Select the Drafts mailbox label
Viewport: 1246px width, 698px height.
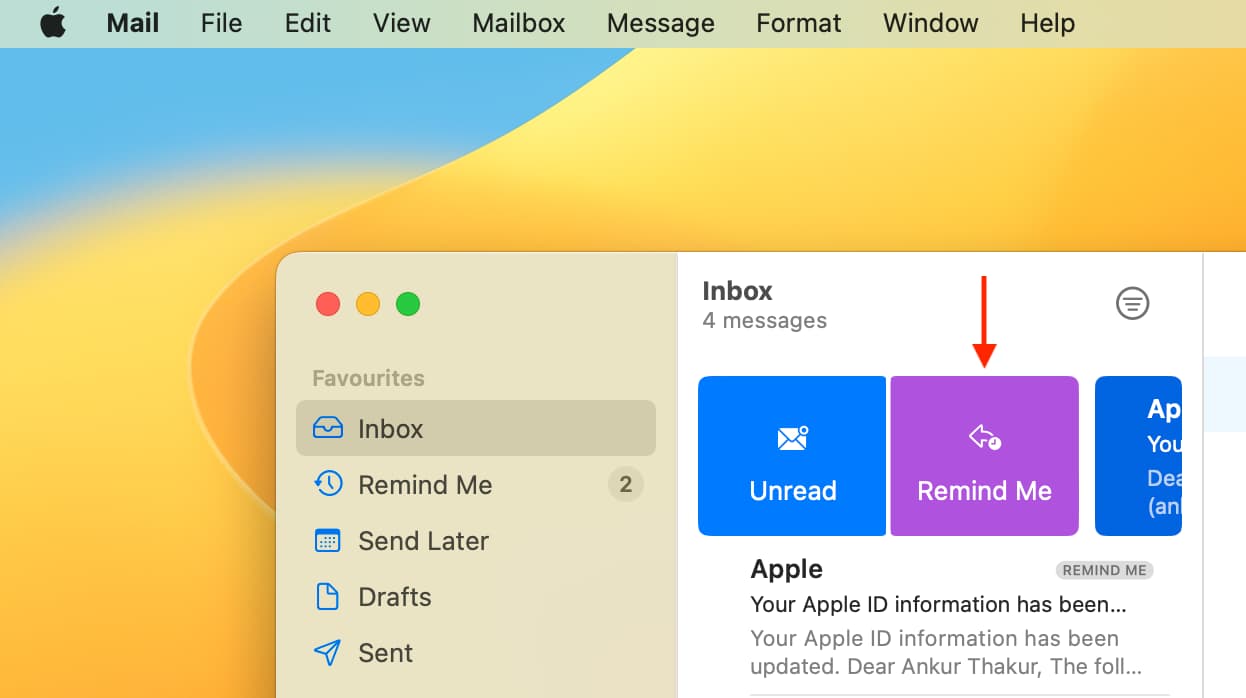(x=395, y=597)
